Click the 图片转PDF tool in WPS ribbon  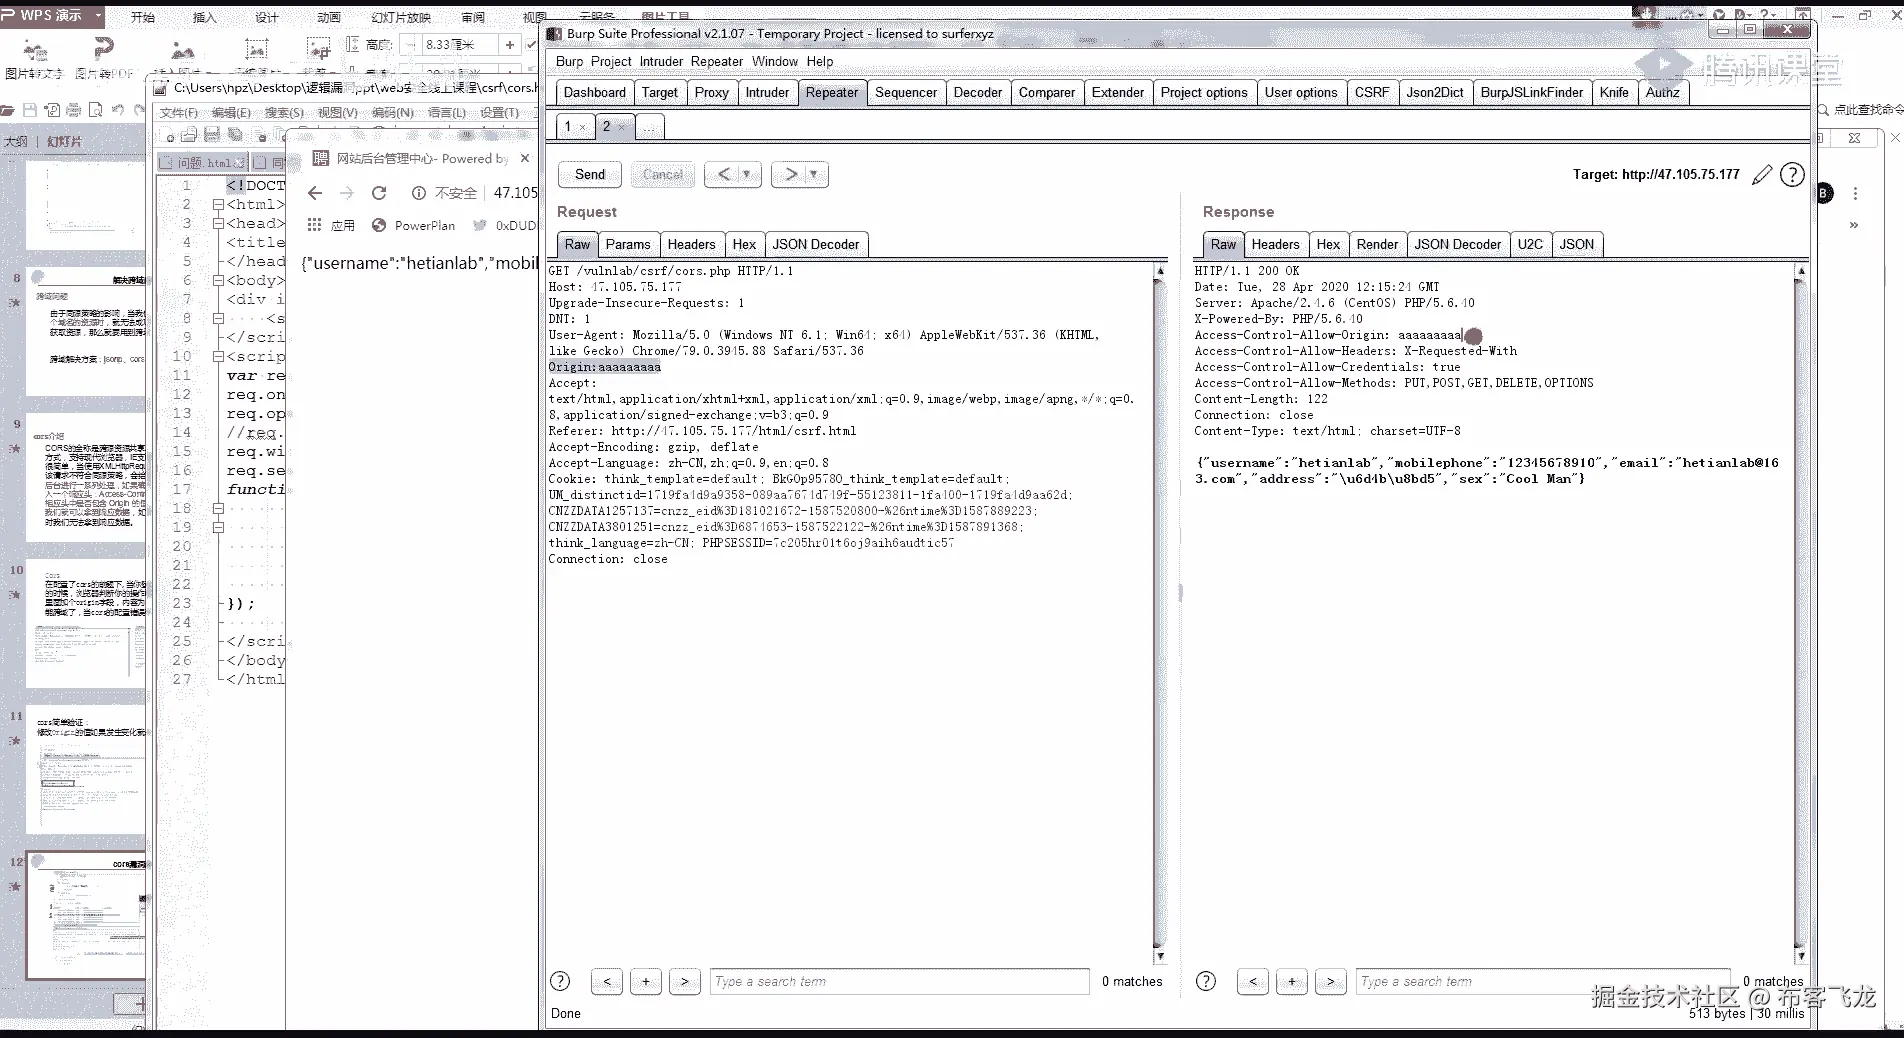(104, 58)
